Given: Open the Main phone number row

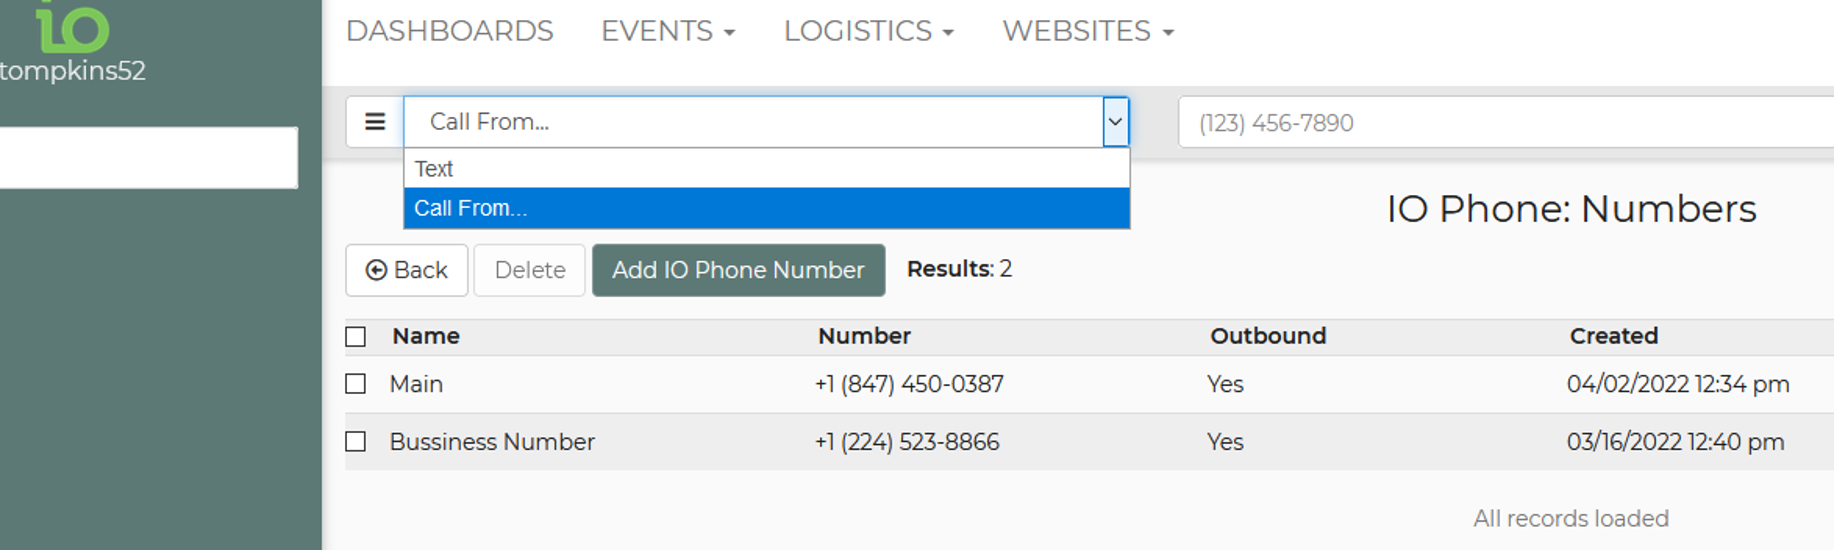Looking at the screenshot, I should pyautogui.click(x=417, y=384).
